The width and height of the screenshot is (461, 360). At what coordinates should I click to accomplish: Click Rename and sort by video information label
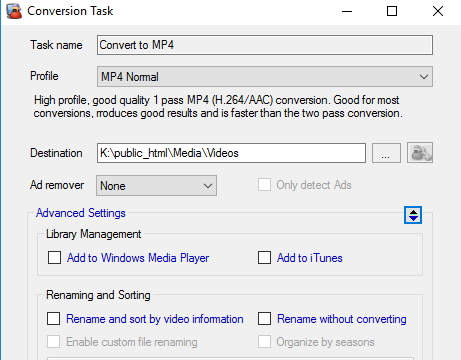click(x=155, y=319)
